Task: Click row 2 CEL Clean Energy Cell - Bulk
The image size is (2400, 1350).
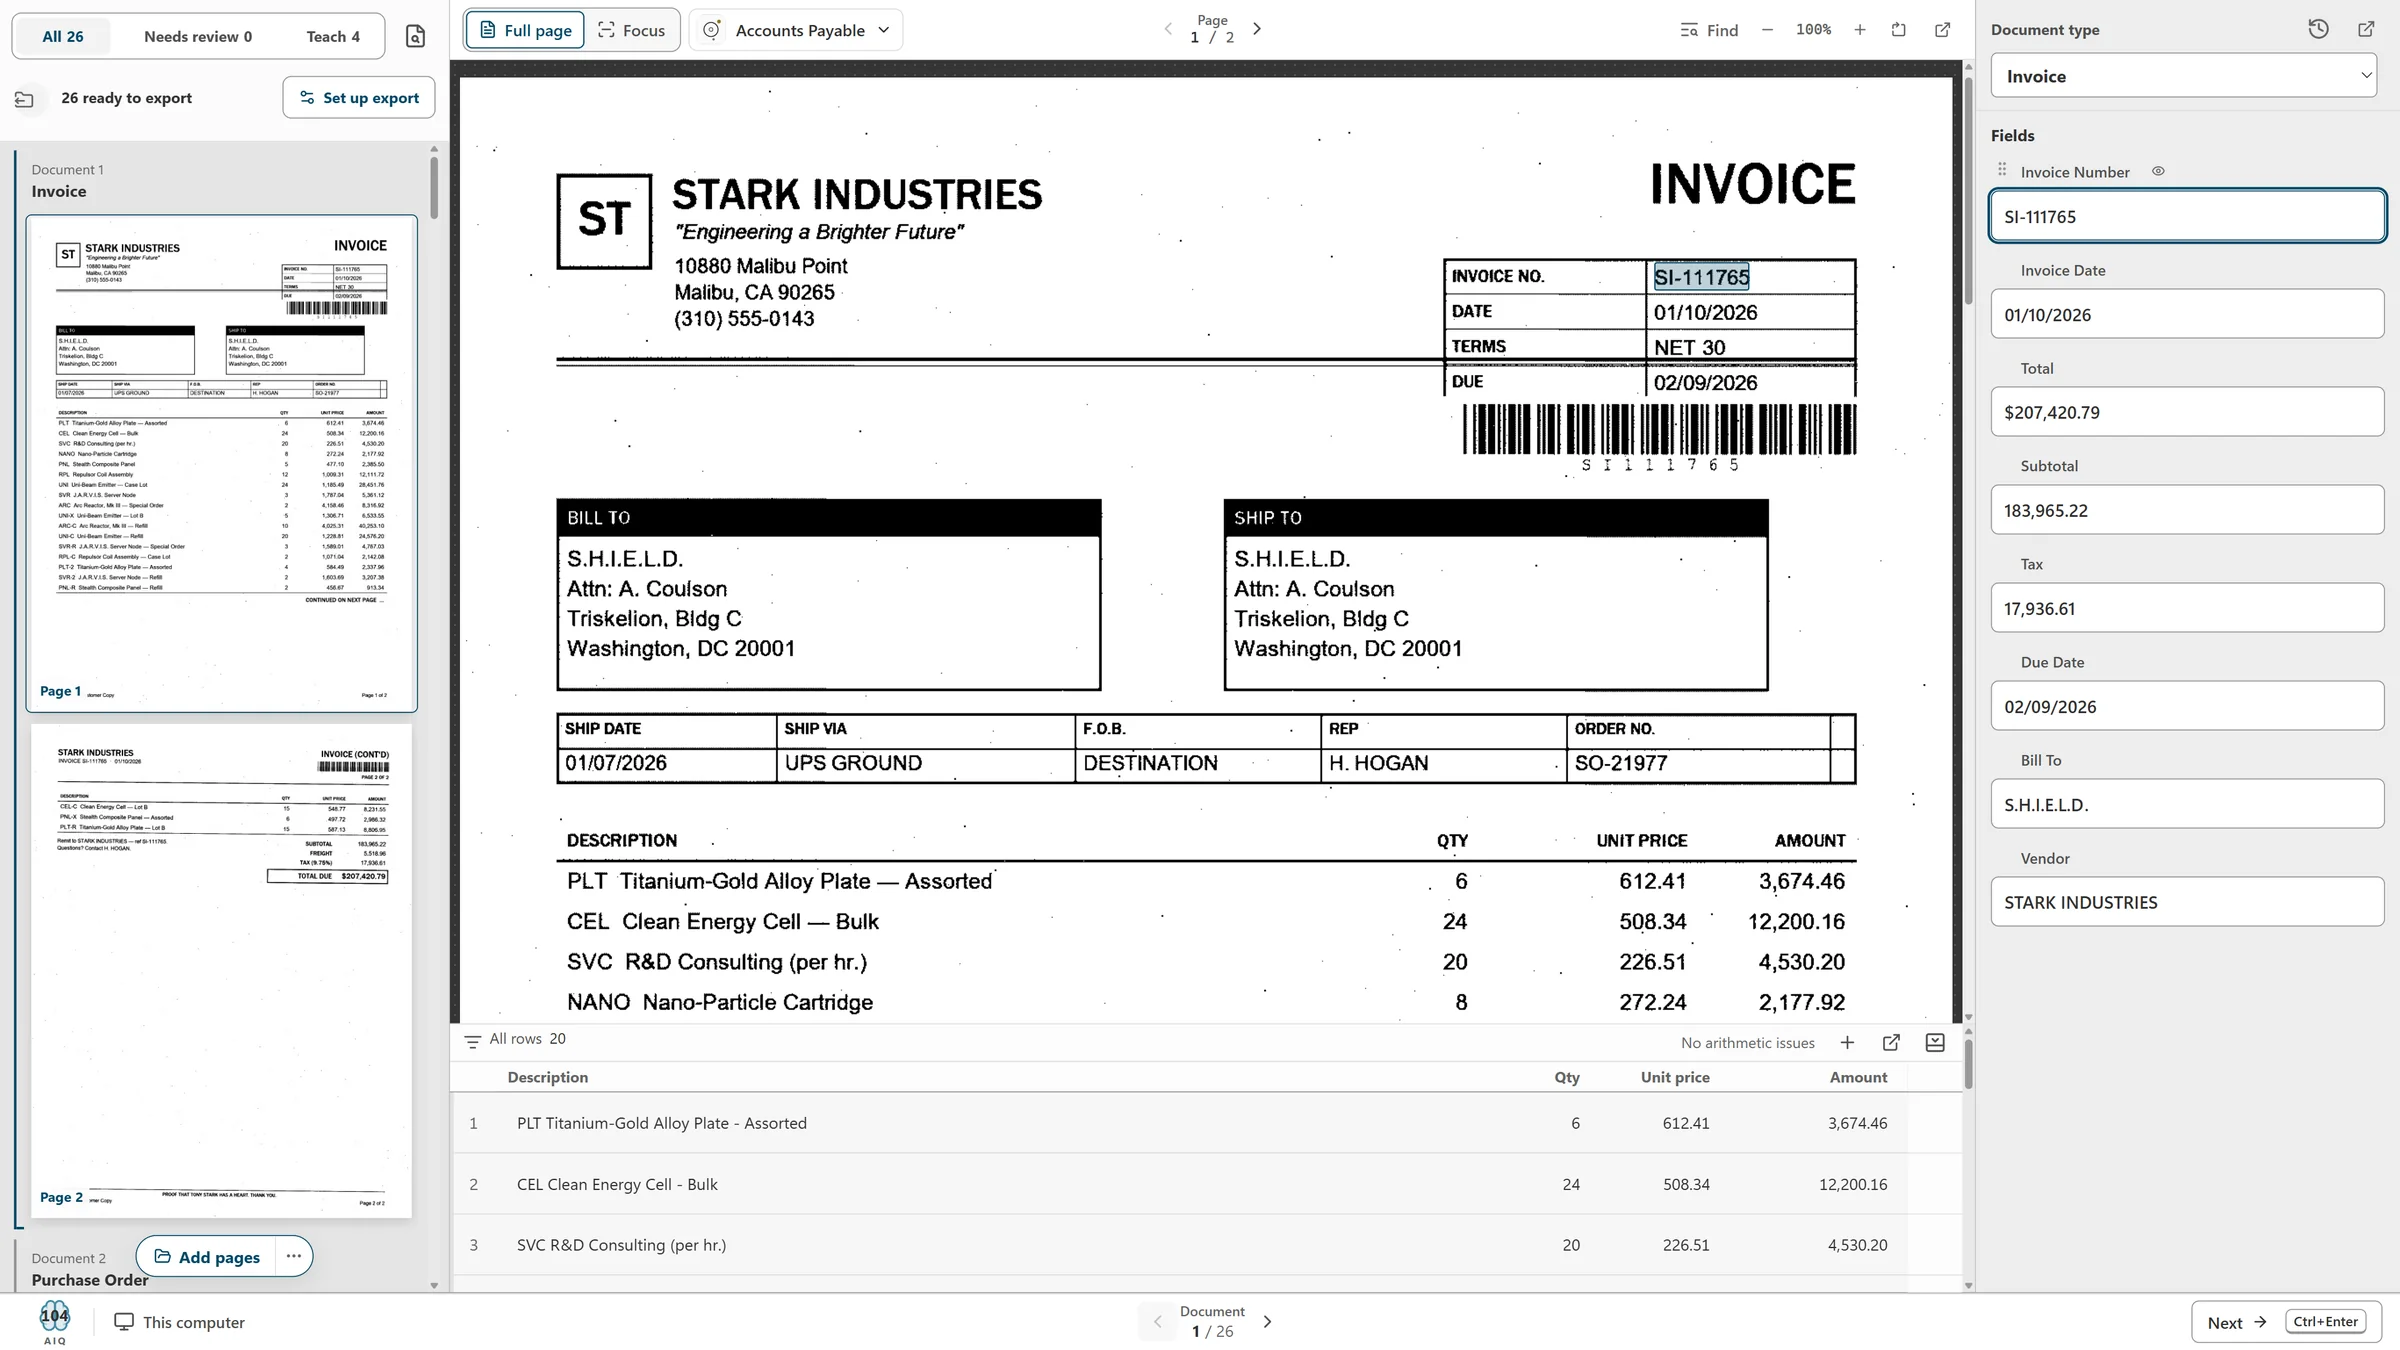Action: (1180, 1185)
